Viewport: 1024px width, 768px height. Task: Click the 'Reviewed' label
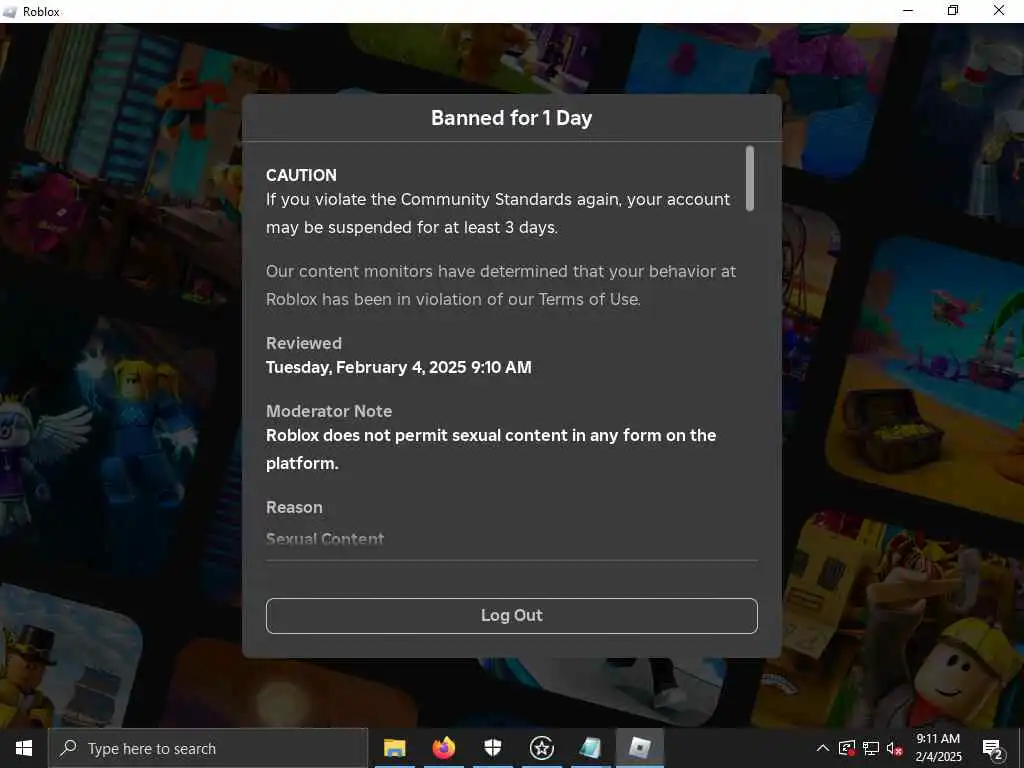(304, 343)
